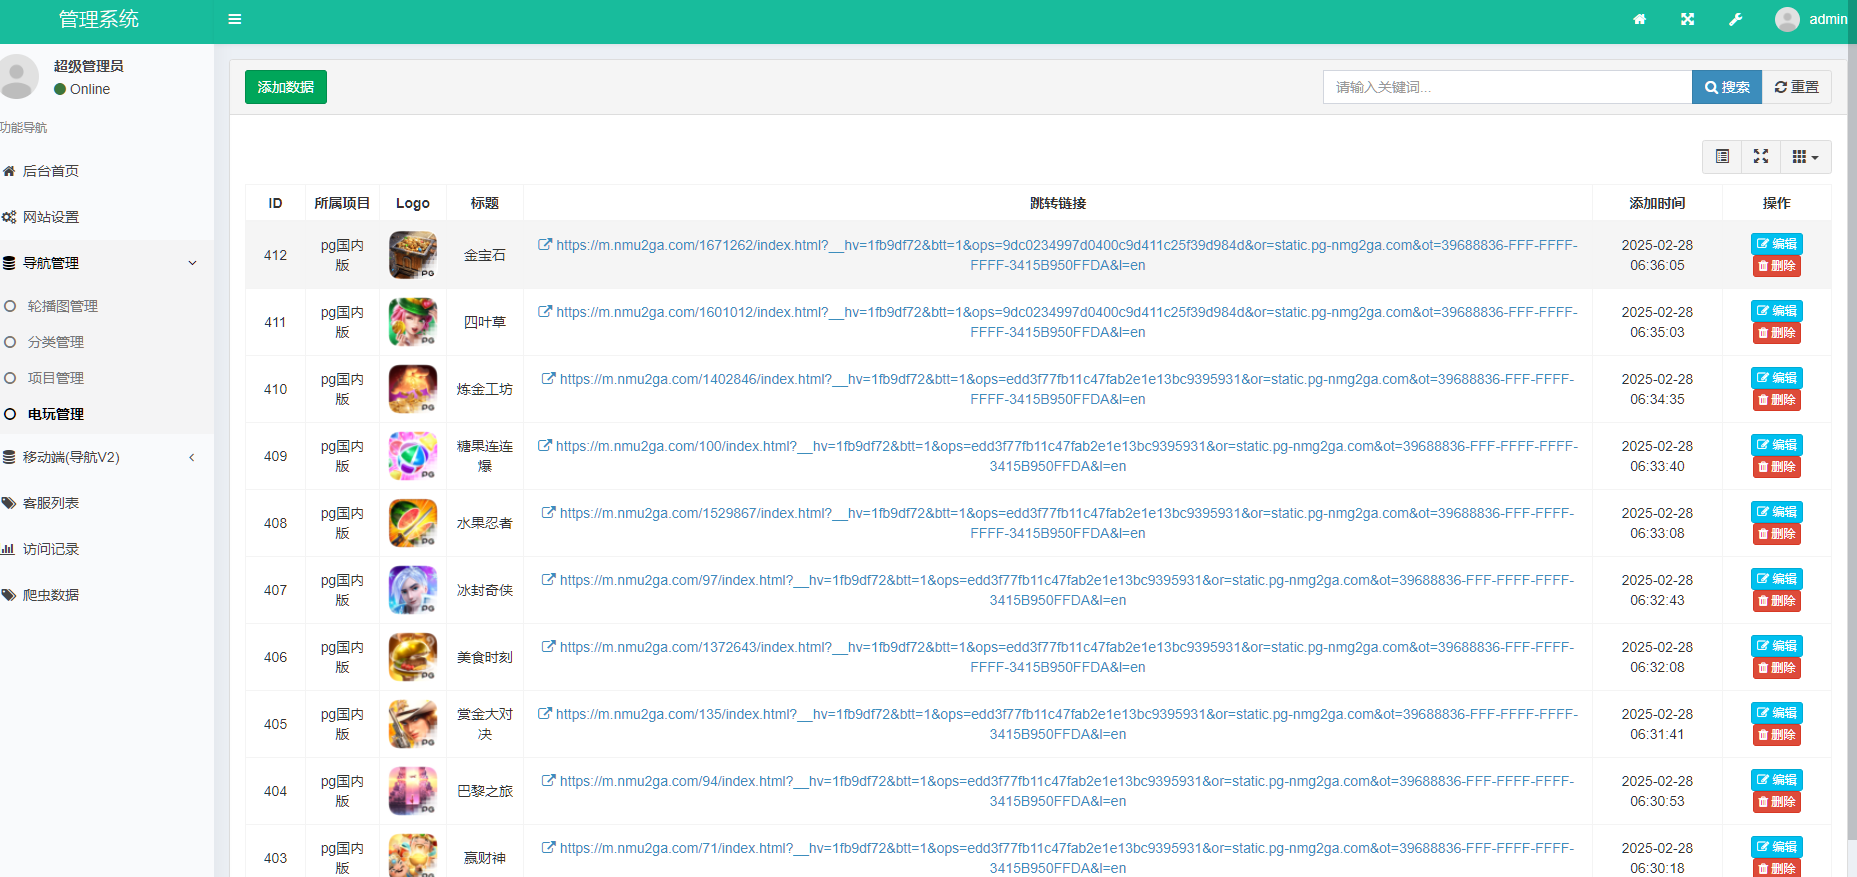Click the 搜索 search button

point(1726,87)
